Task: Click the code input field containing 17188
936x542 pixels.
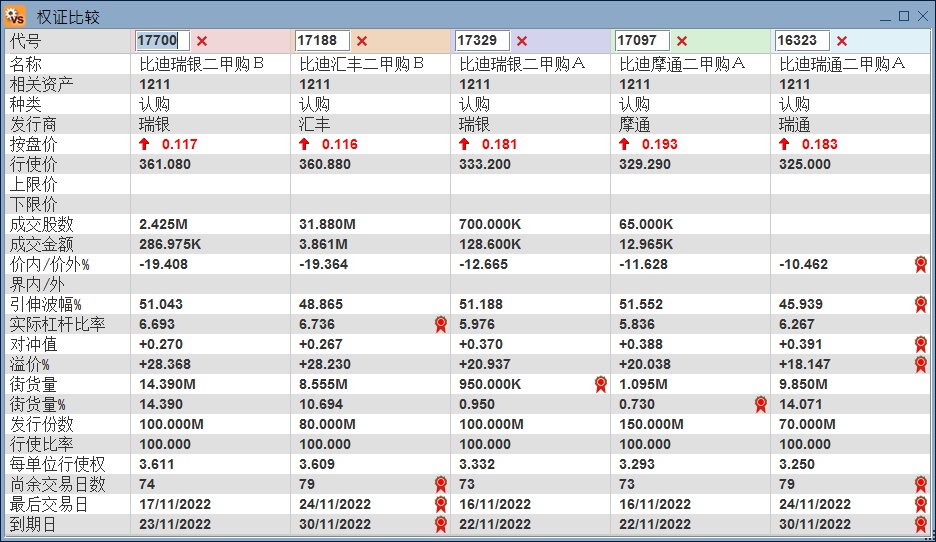Action: (x=322, y=41)
